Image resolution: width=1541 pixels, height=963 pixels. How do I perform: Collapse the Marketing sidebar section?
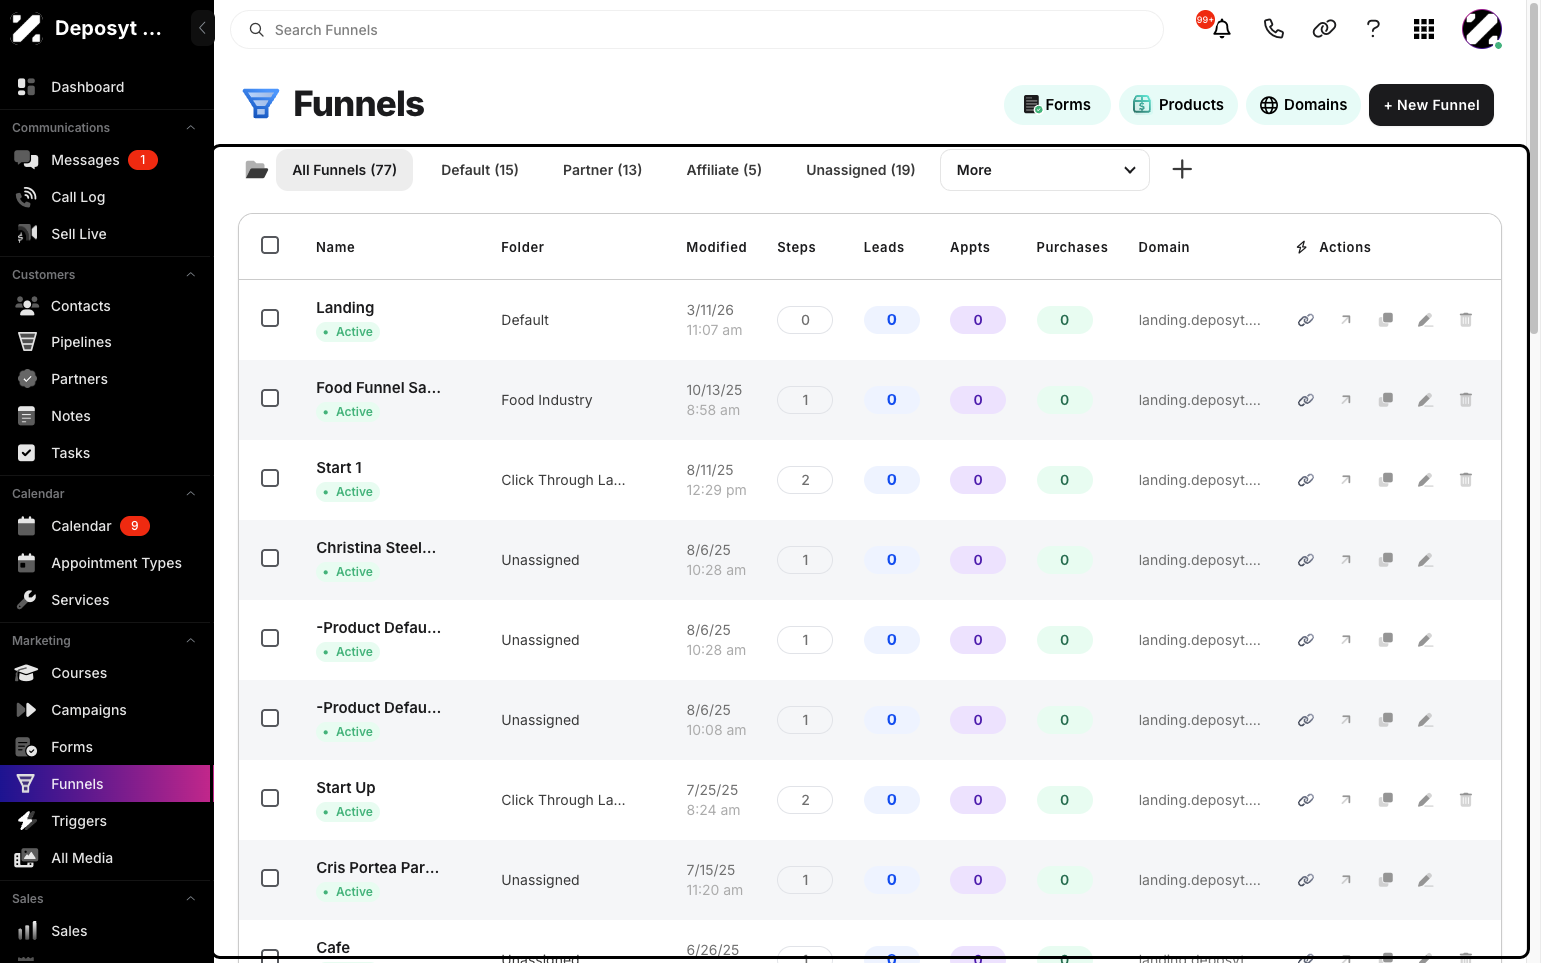190,641
